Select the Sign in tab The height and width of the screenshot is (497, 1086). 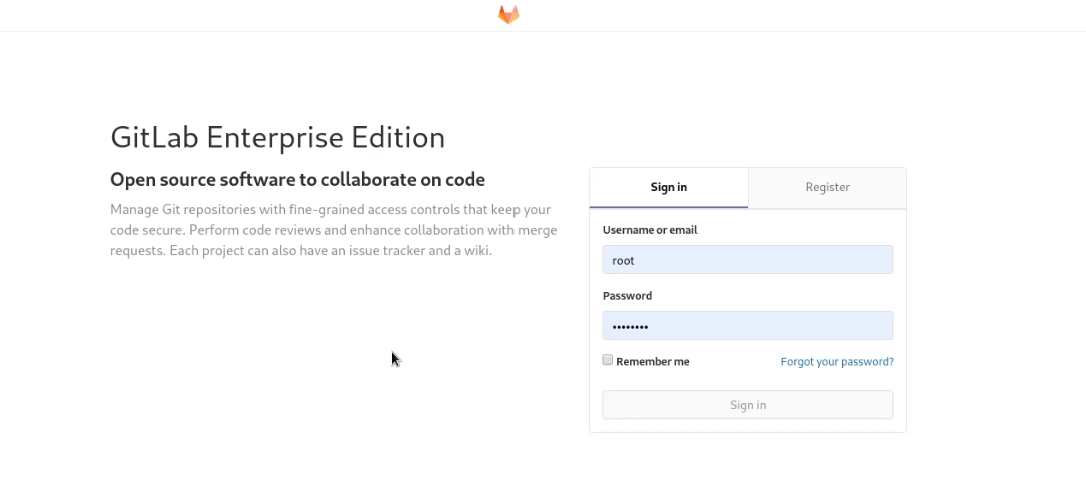(668, 187)
